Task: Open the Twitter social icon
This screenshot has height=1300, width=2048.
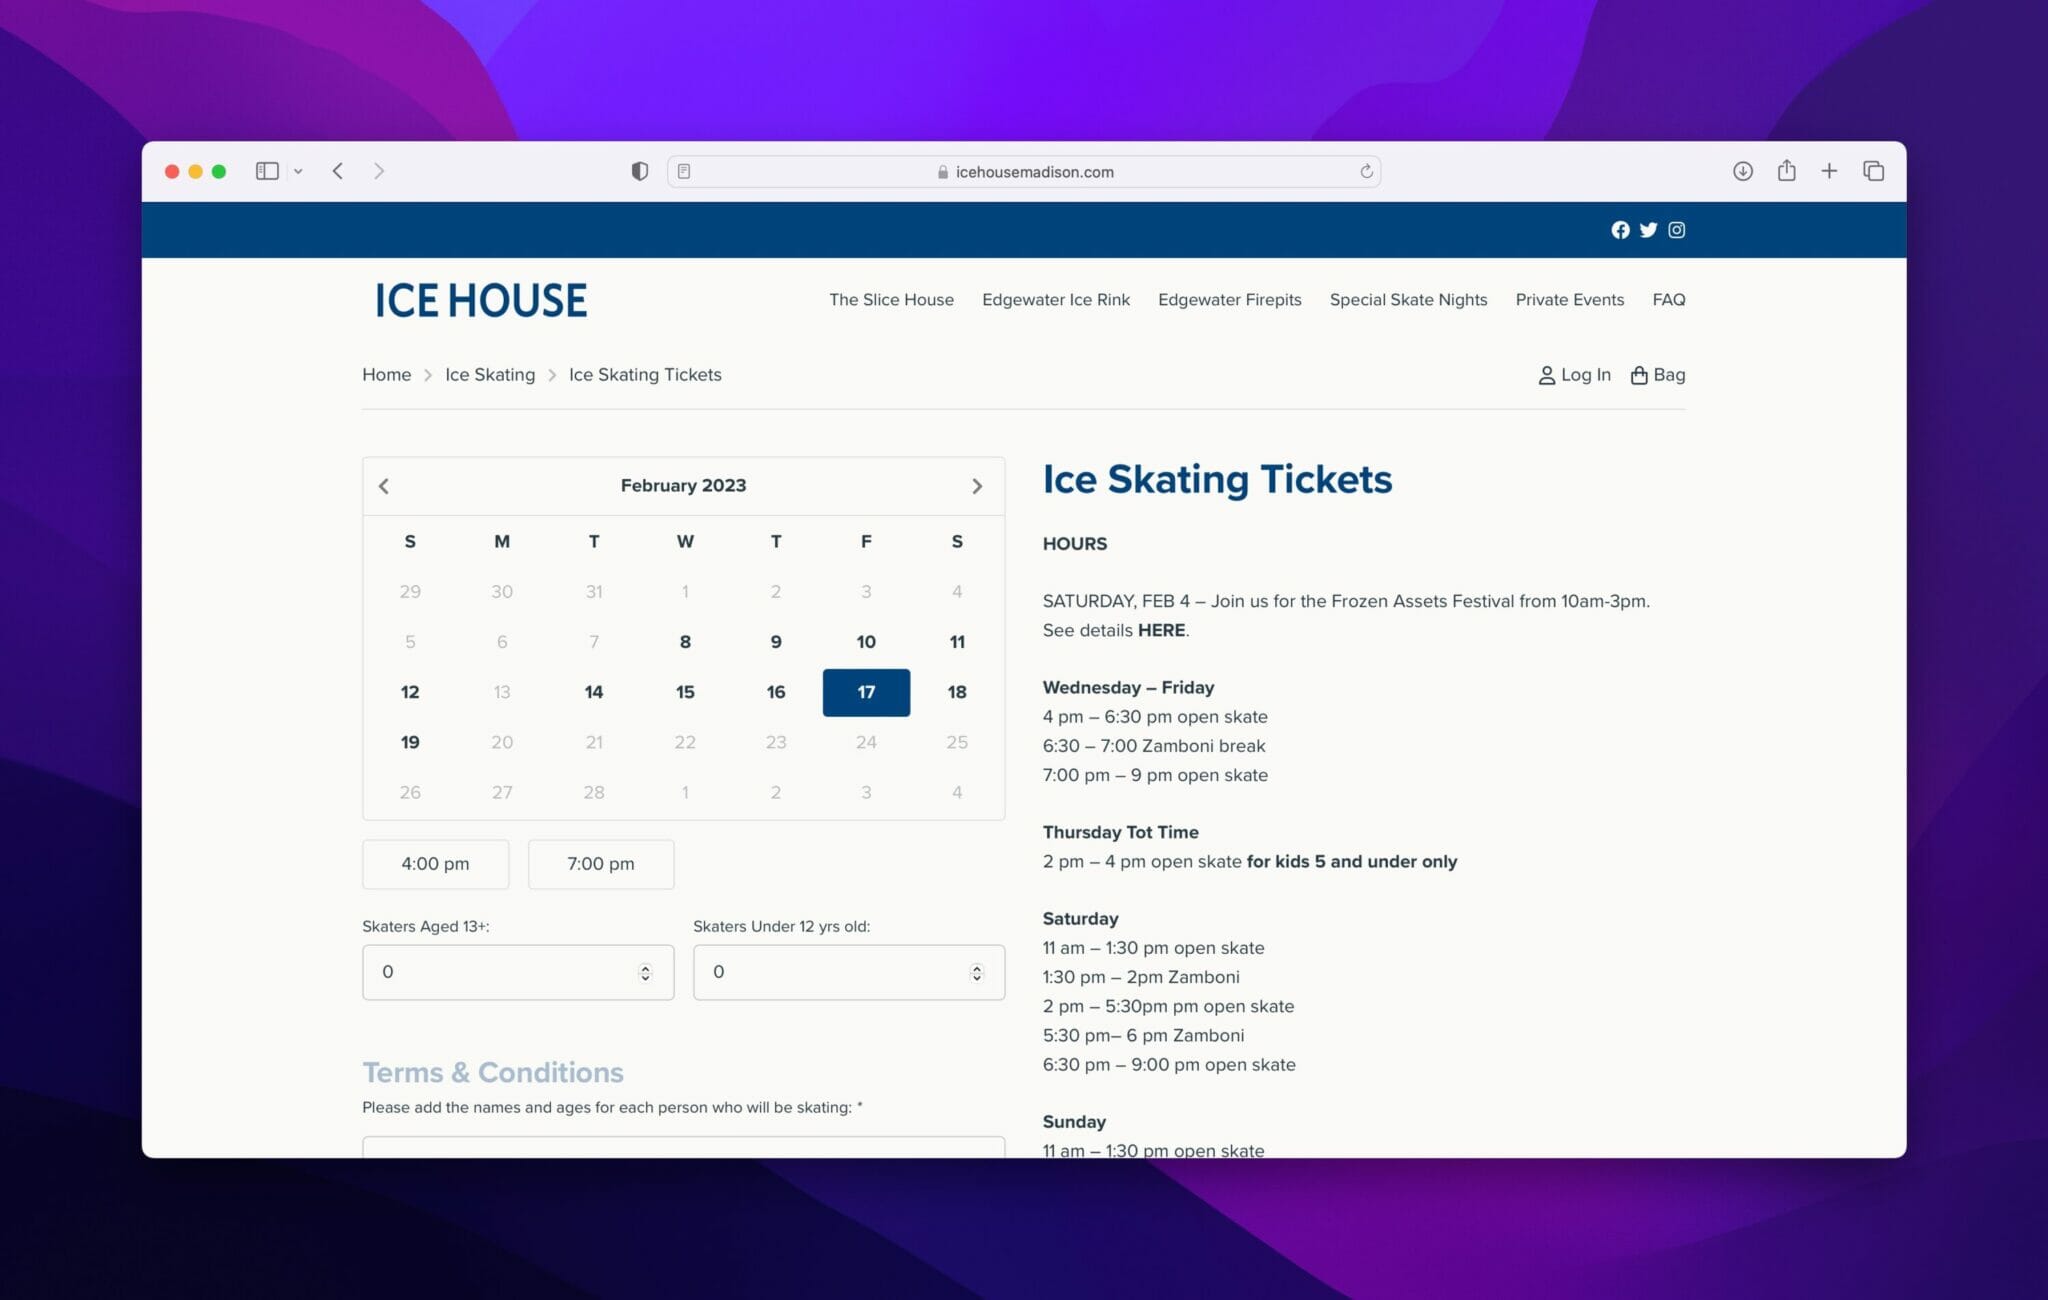Action: [1648, 230]
